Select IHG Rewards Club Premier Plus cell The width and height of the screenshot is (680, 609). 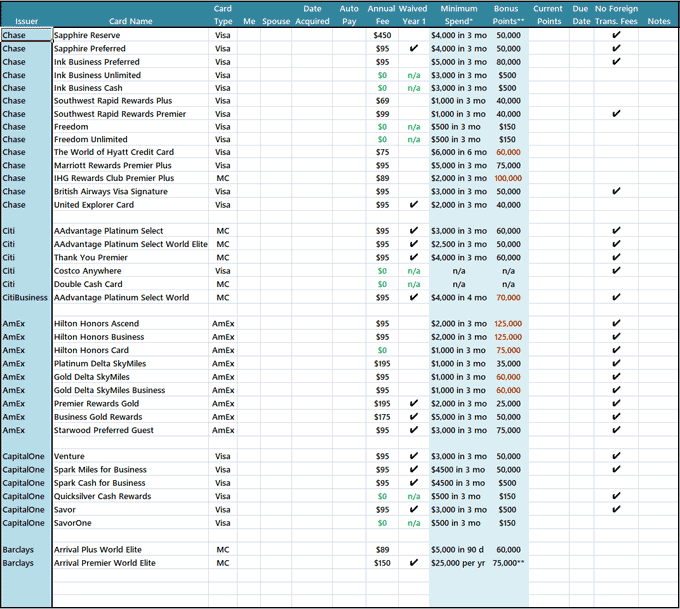click(130, 178)
